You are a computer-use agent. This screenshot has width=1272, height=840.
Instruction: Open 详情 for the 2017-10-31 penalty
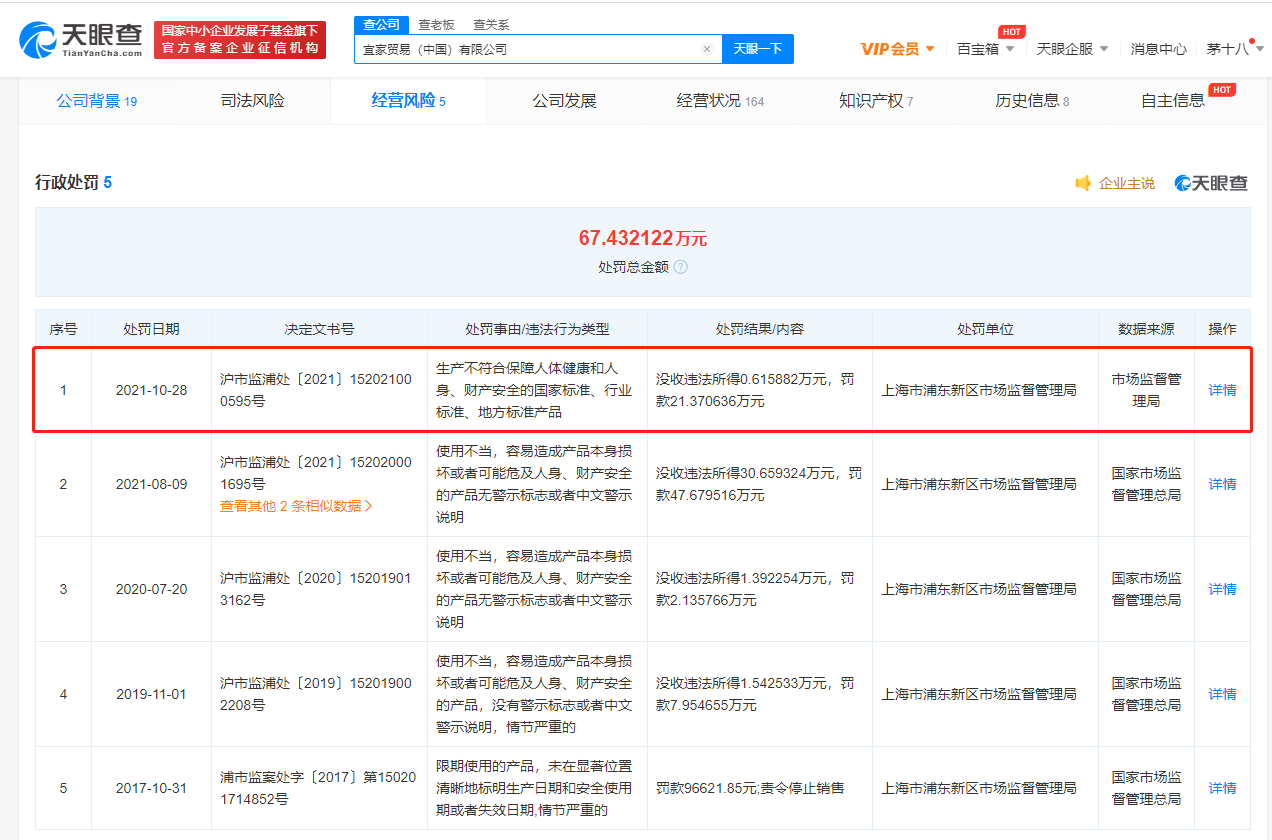(1222, 788)
